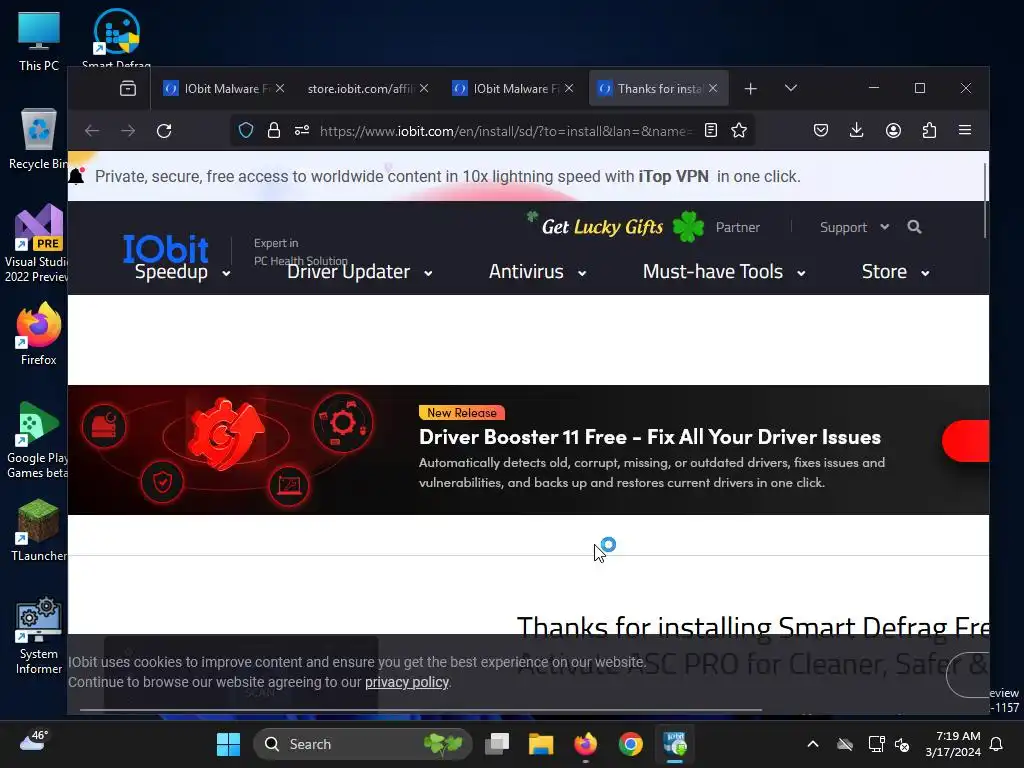Open Firefox application menu
Image resolution: width=1024 pixels, height=768 pixels.
tap(965, 131)
